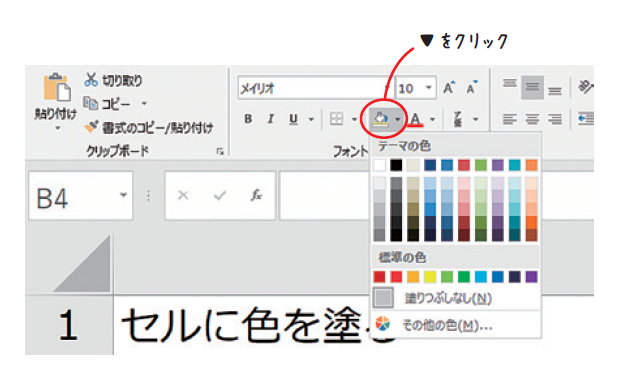Click the Paste (貼り付け) clipboard icon
The image size is (622, 371).
click(x=57, y=87)
